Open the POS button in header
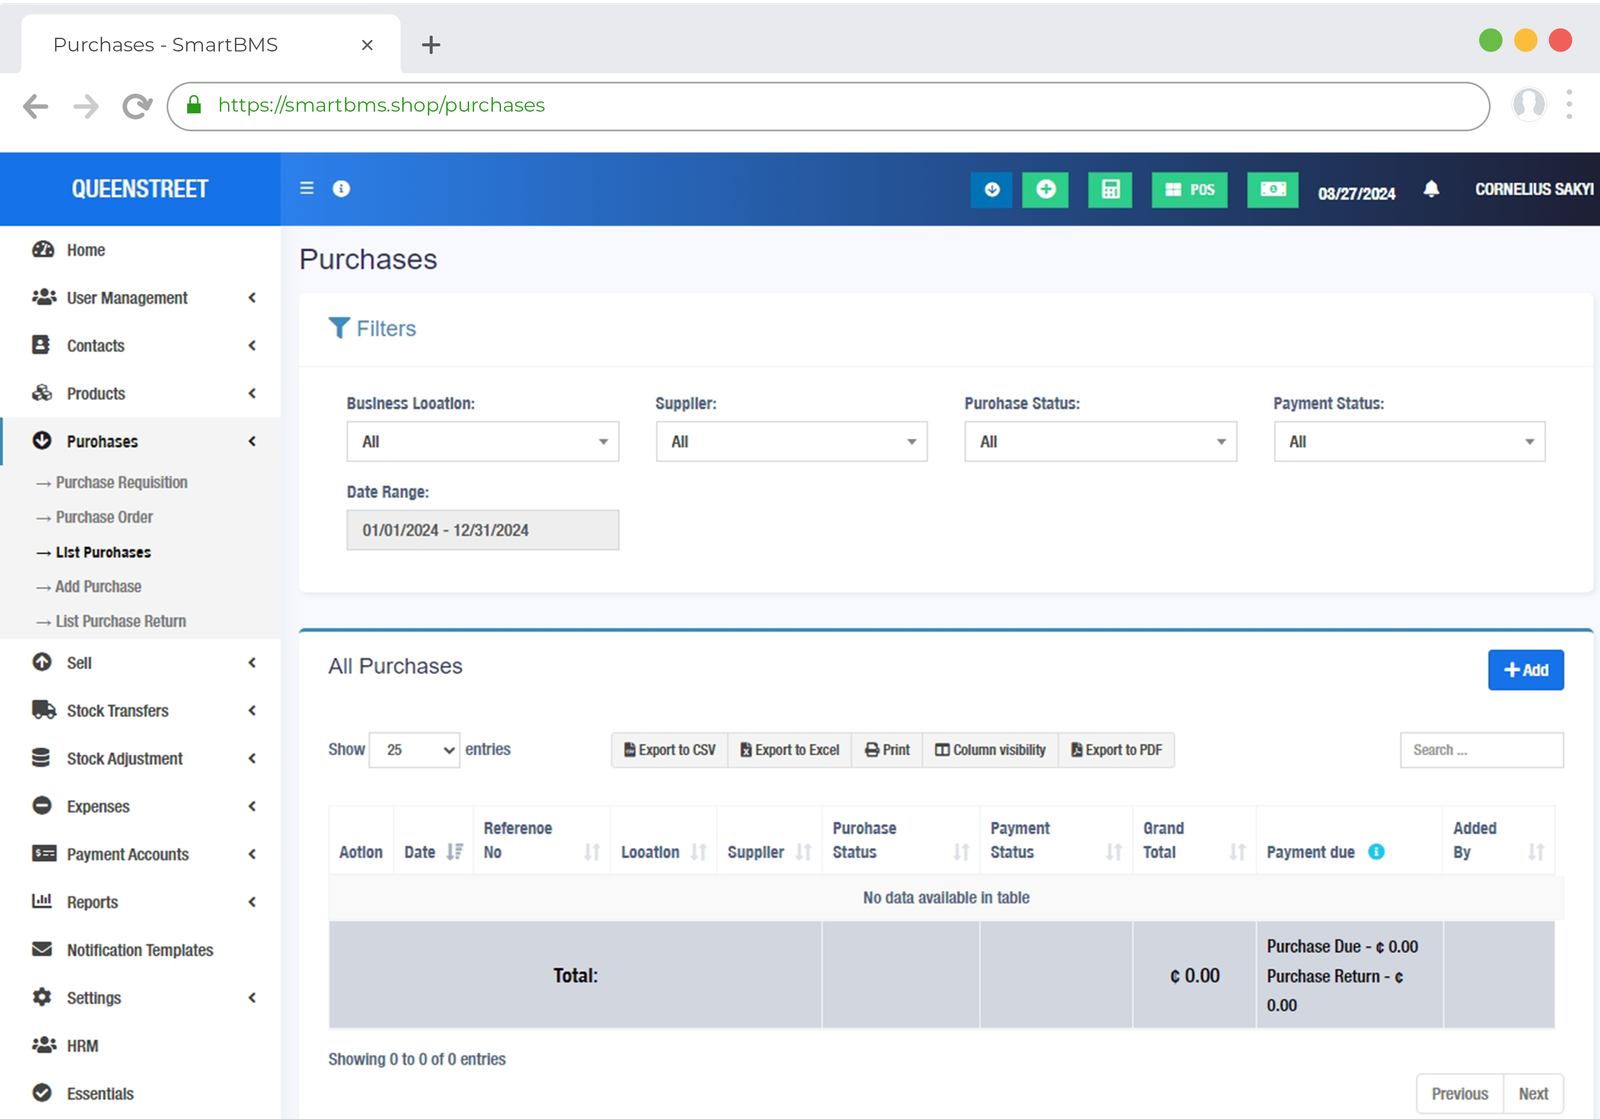The image size is (1600, 1119). coord(1189,190)
